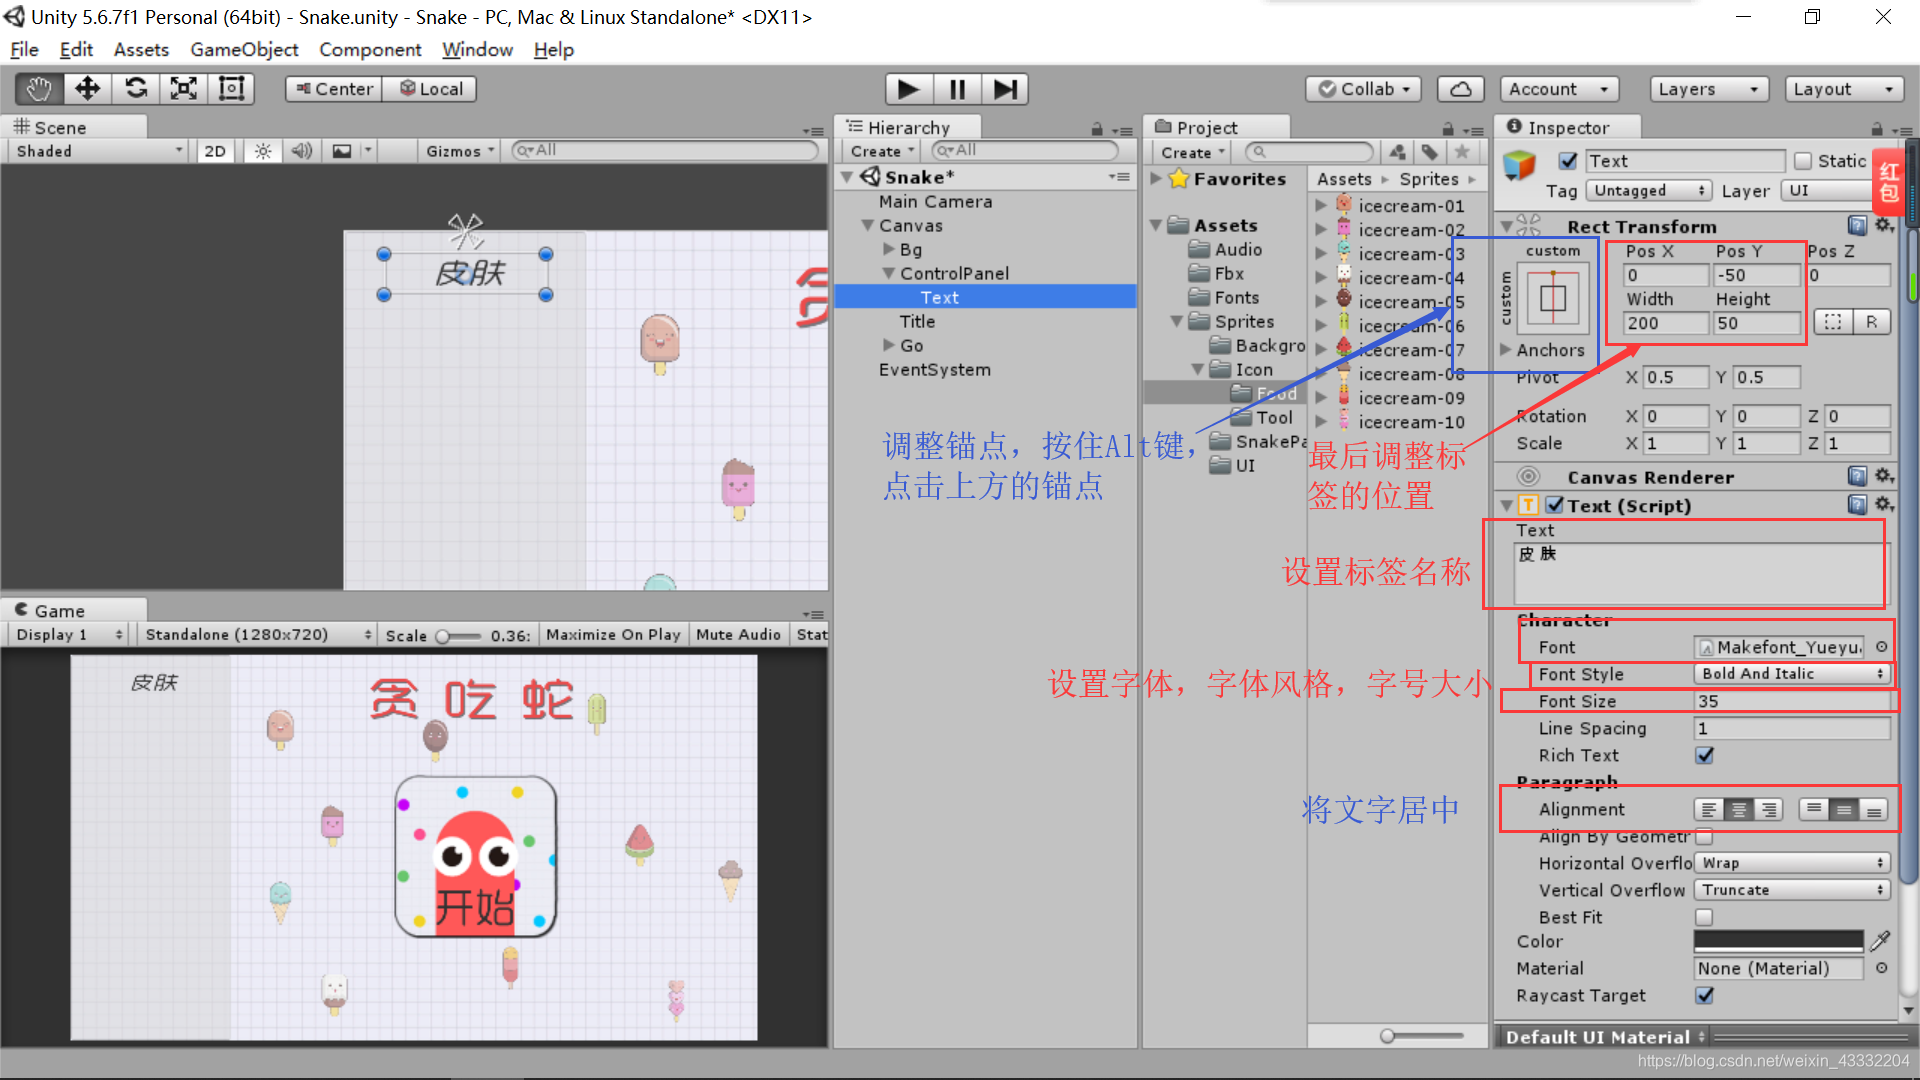Toggle Rich Text checkbox
This screenshot has height=1080, width=1920.
pyautogui.click(x=1705, y=755)
